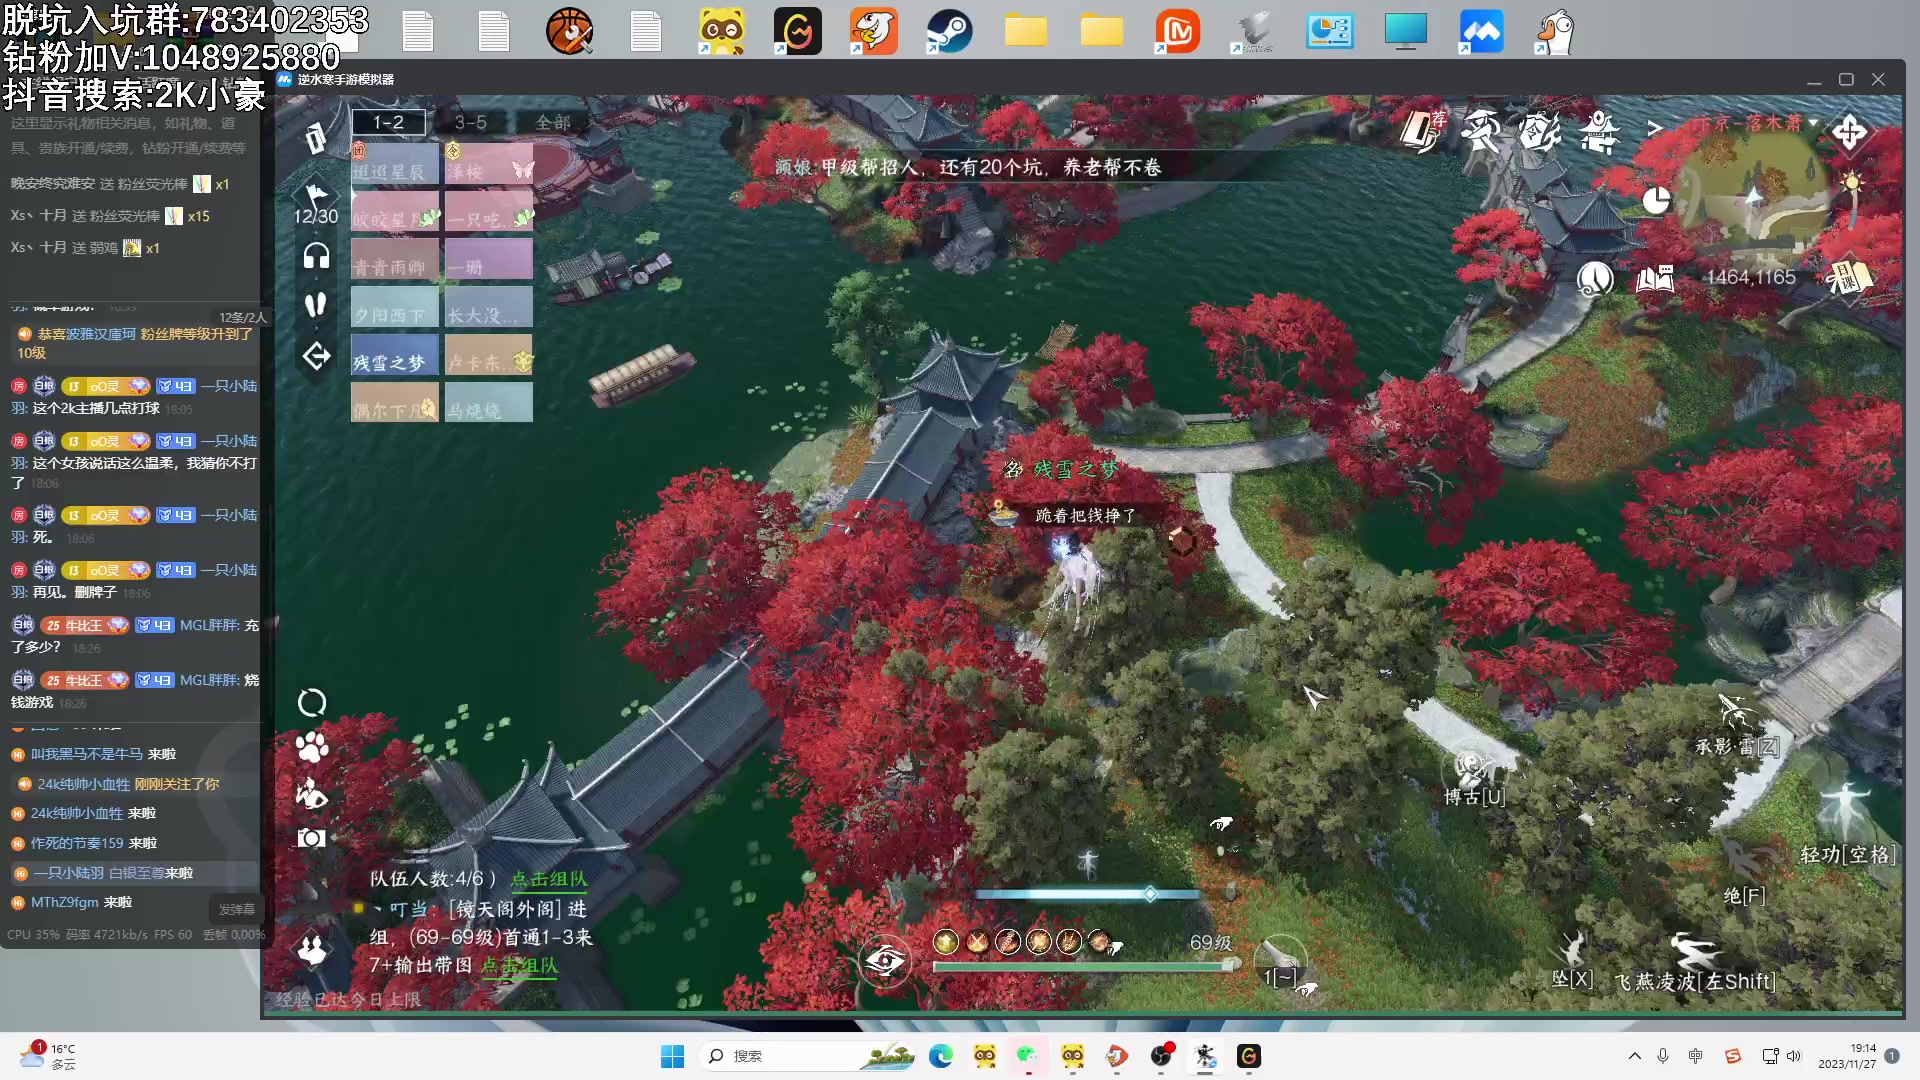Activate the 承影·雷[Z] skill
The width and height of the screenshot is (1920, 1080).
click(x=1736, y=725)
